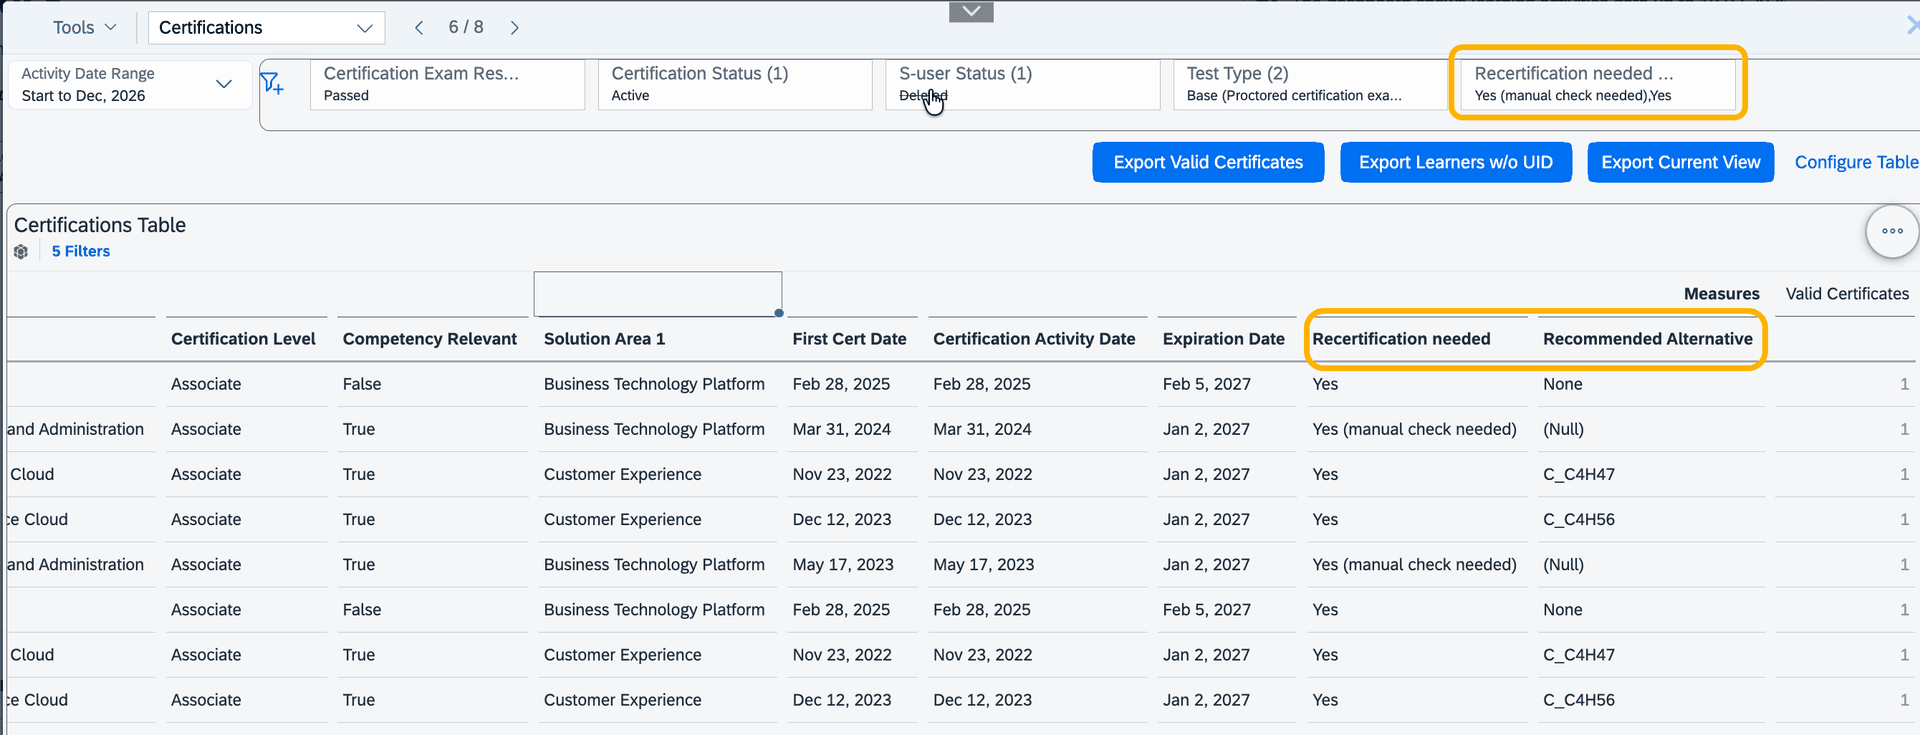Open the Certification Exam Result filter
This screenshot has width=1920, height=735.
pos(447,85)
